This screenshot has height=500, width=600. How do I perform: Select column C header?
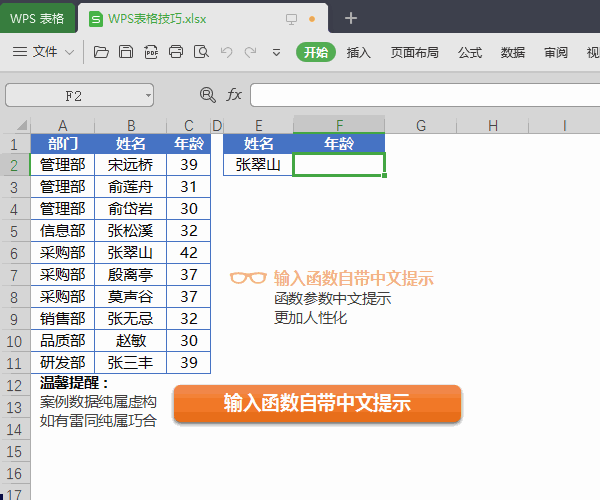tap(189, 125)
